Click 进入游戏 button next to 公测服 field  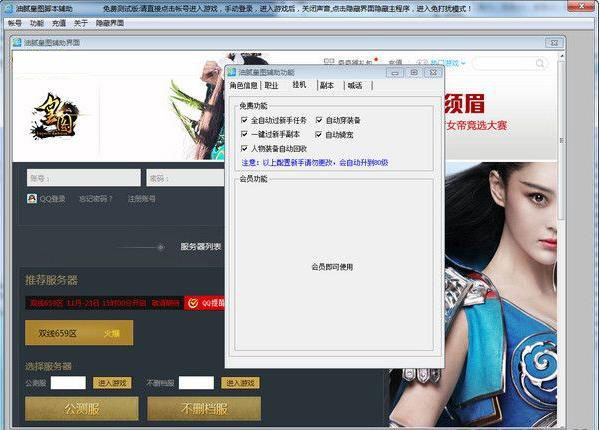click(112, 383)
